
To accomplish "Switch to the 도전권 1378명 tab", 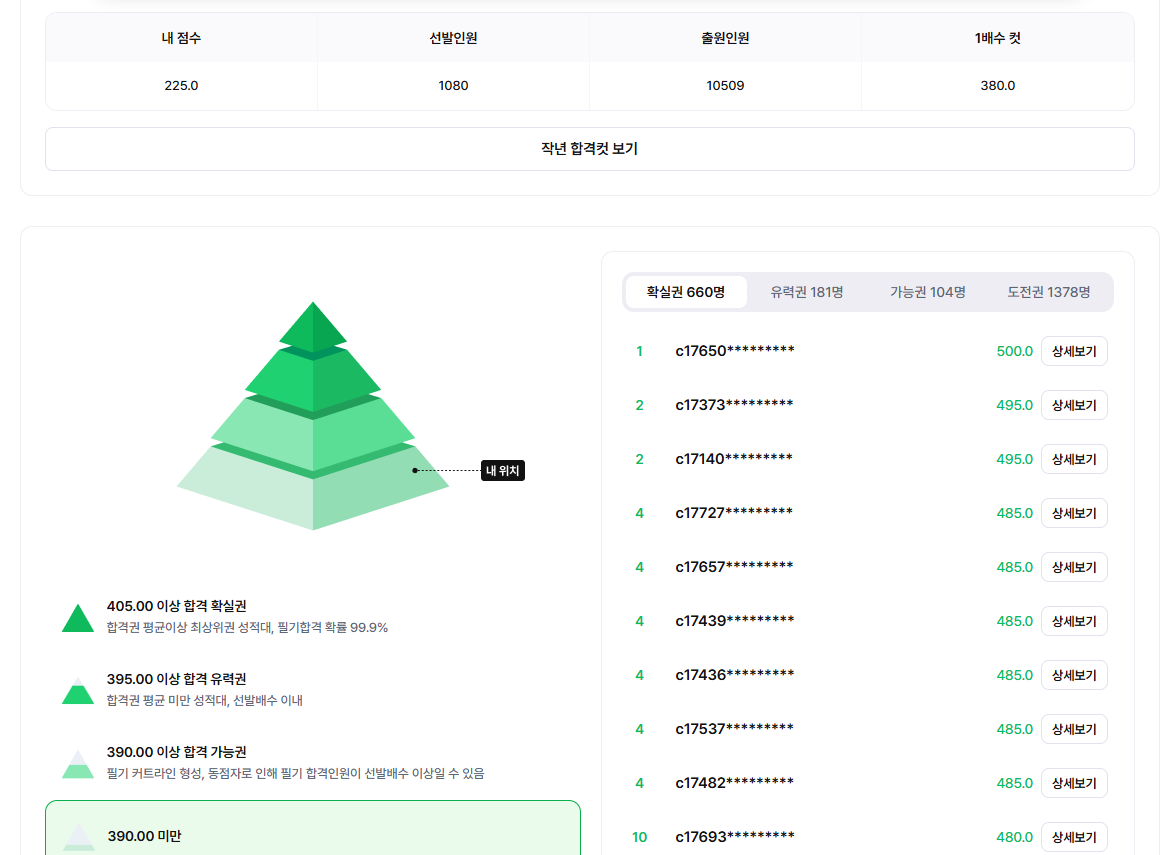I will coord(1048,292).
